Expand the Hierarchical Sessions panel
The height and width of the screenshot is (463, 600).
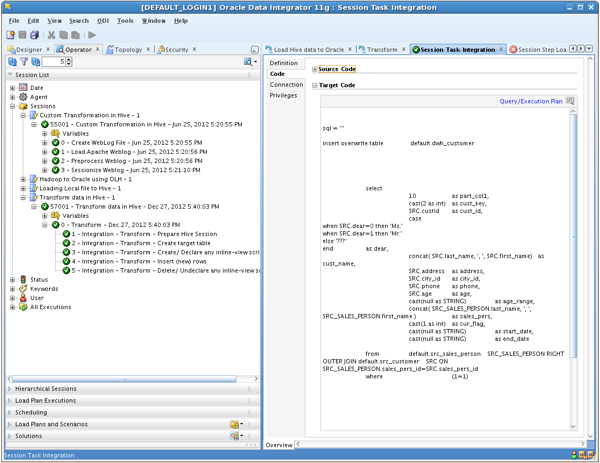[10, 388]
